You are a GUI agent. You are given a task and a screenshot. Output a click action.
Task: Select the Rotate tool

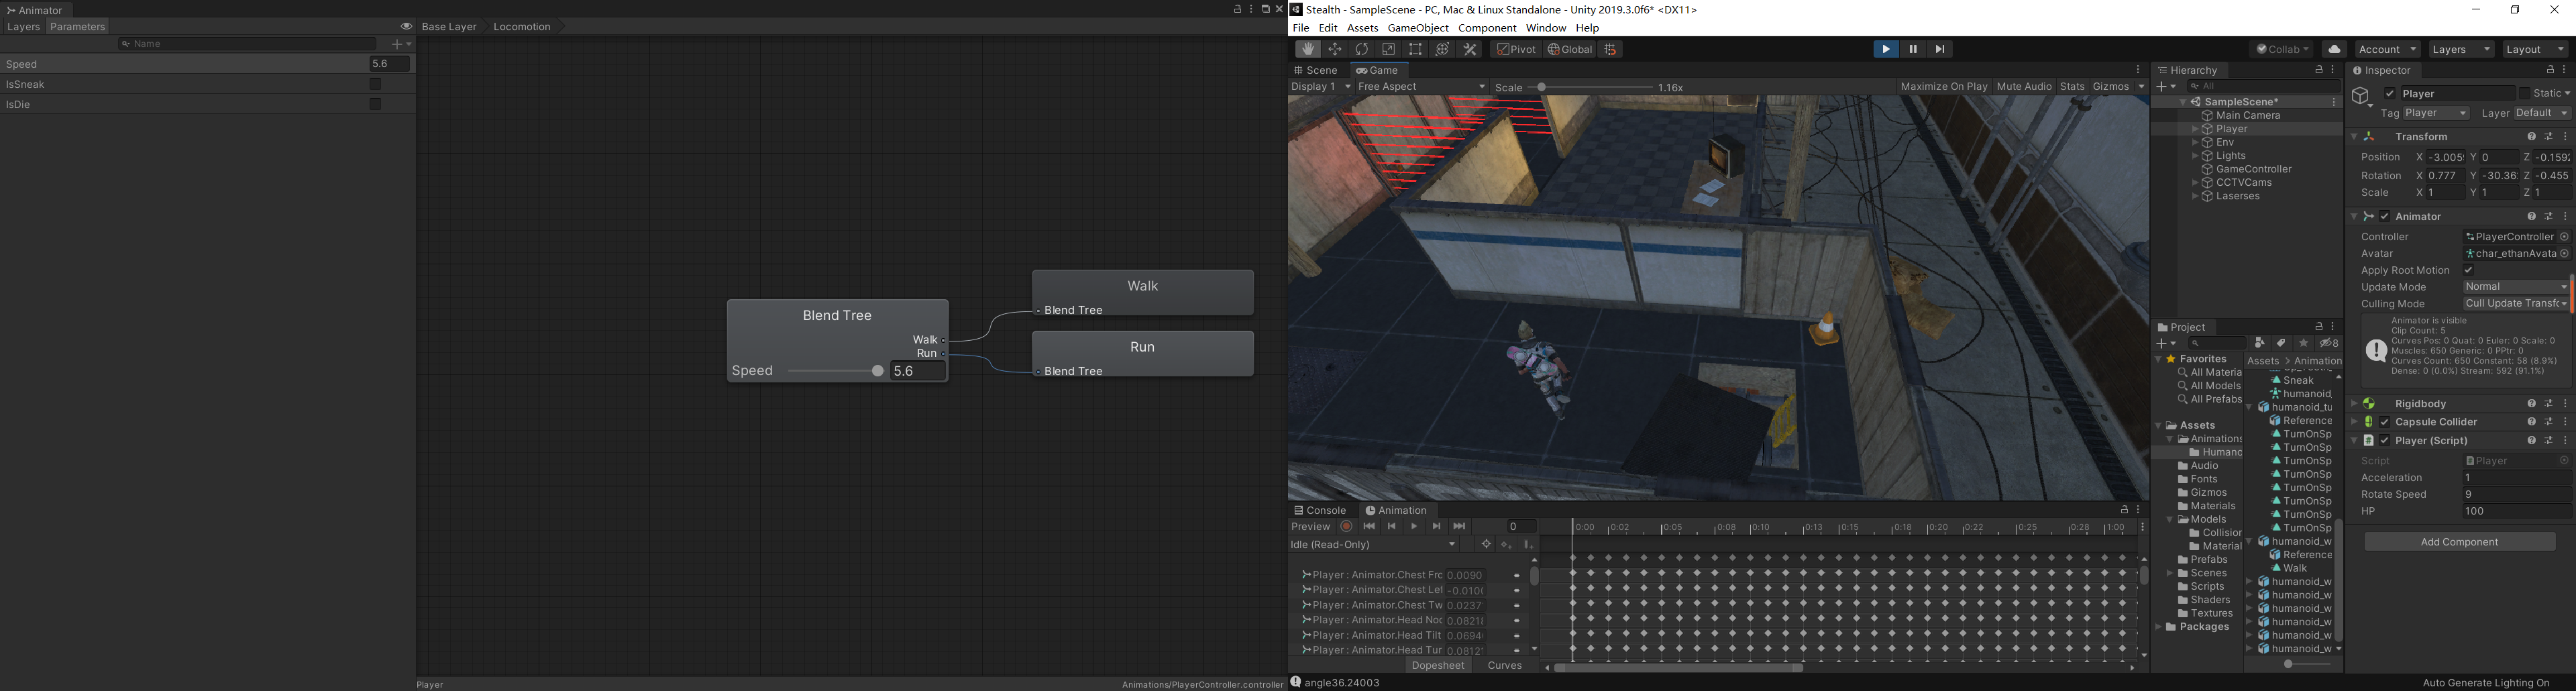point(1362,49)
